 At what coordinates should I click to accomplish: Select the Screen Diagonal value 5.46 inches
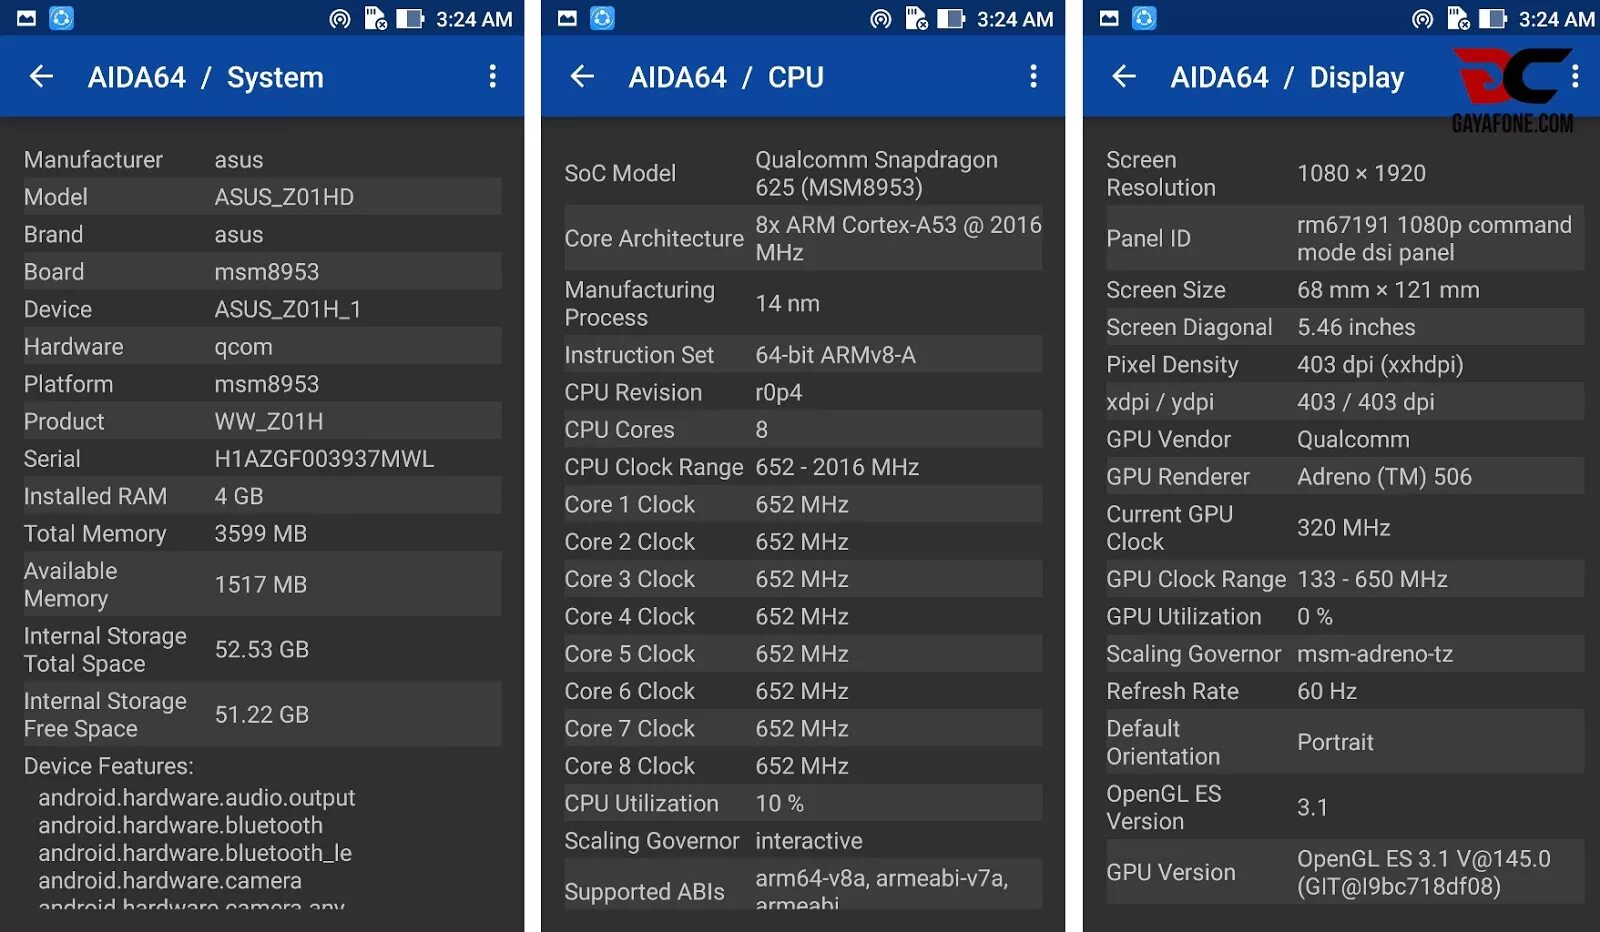(x=1356, y=327)
